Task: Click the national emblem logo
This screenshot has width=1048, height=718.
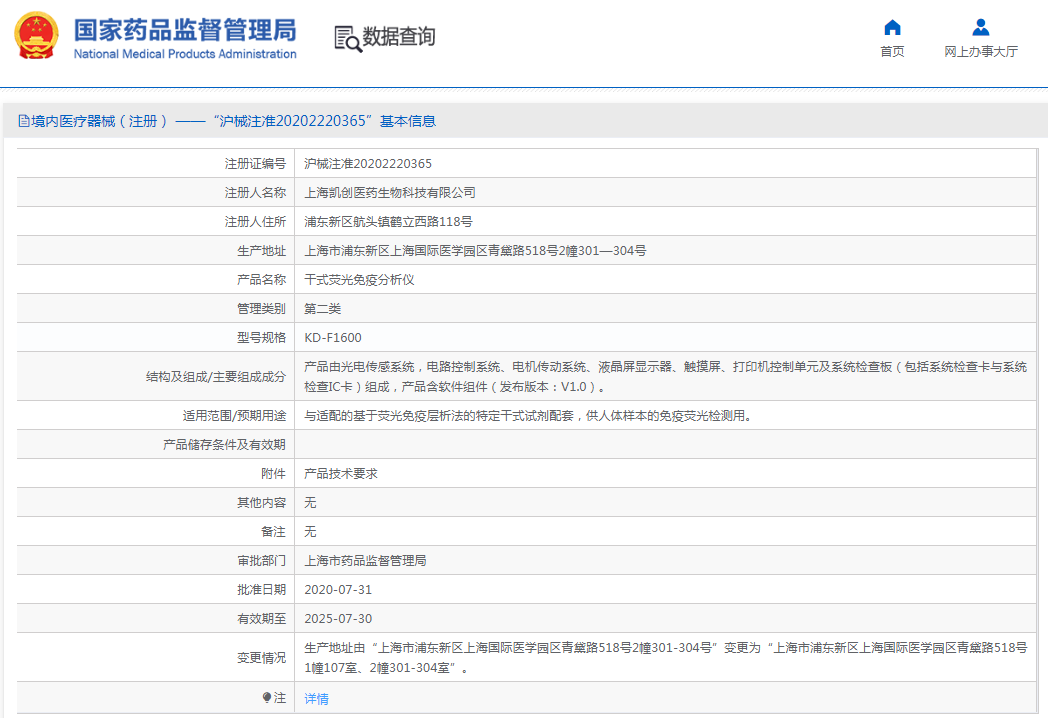Action: 36,37
